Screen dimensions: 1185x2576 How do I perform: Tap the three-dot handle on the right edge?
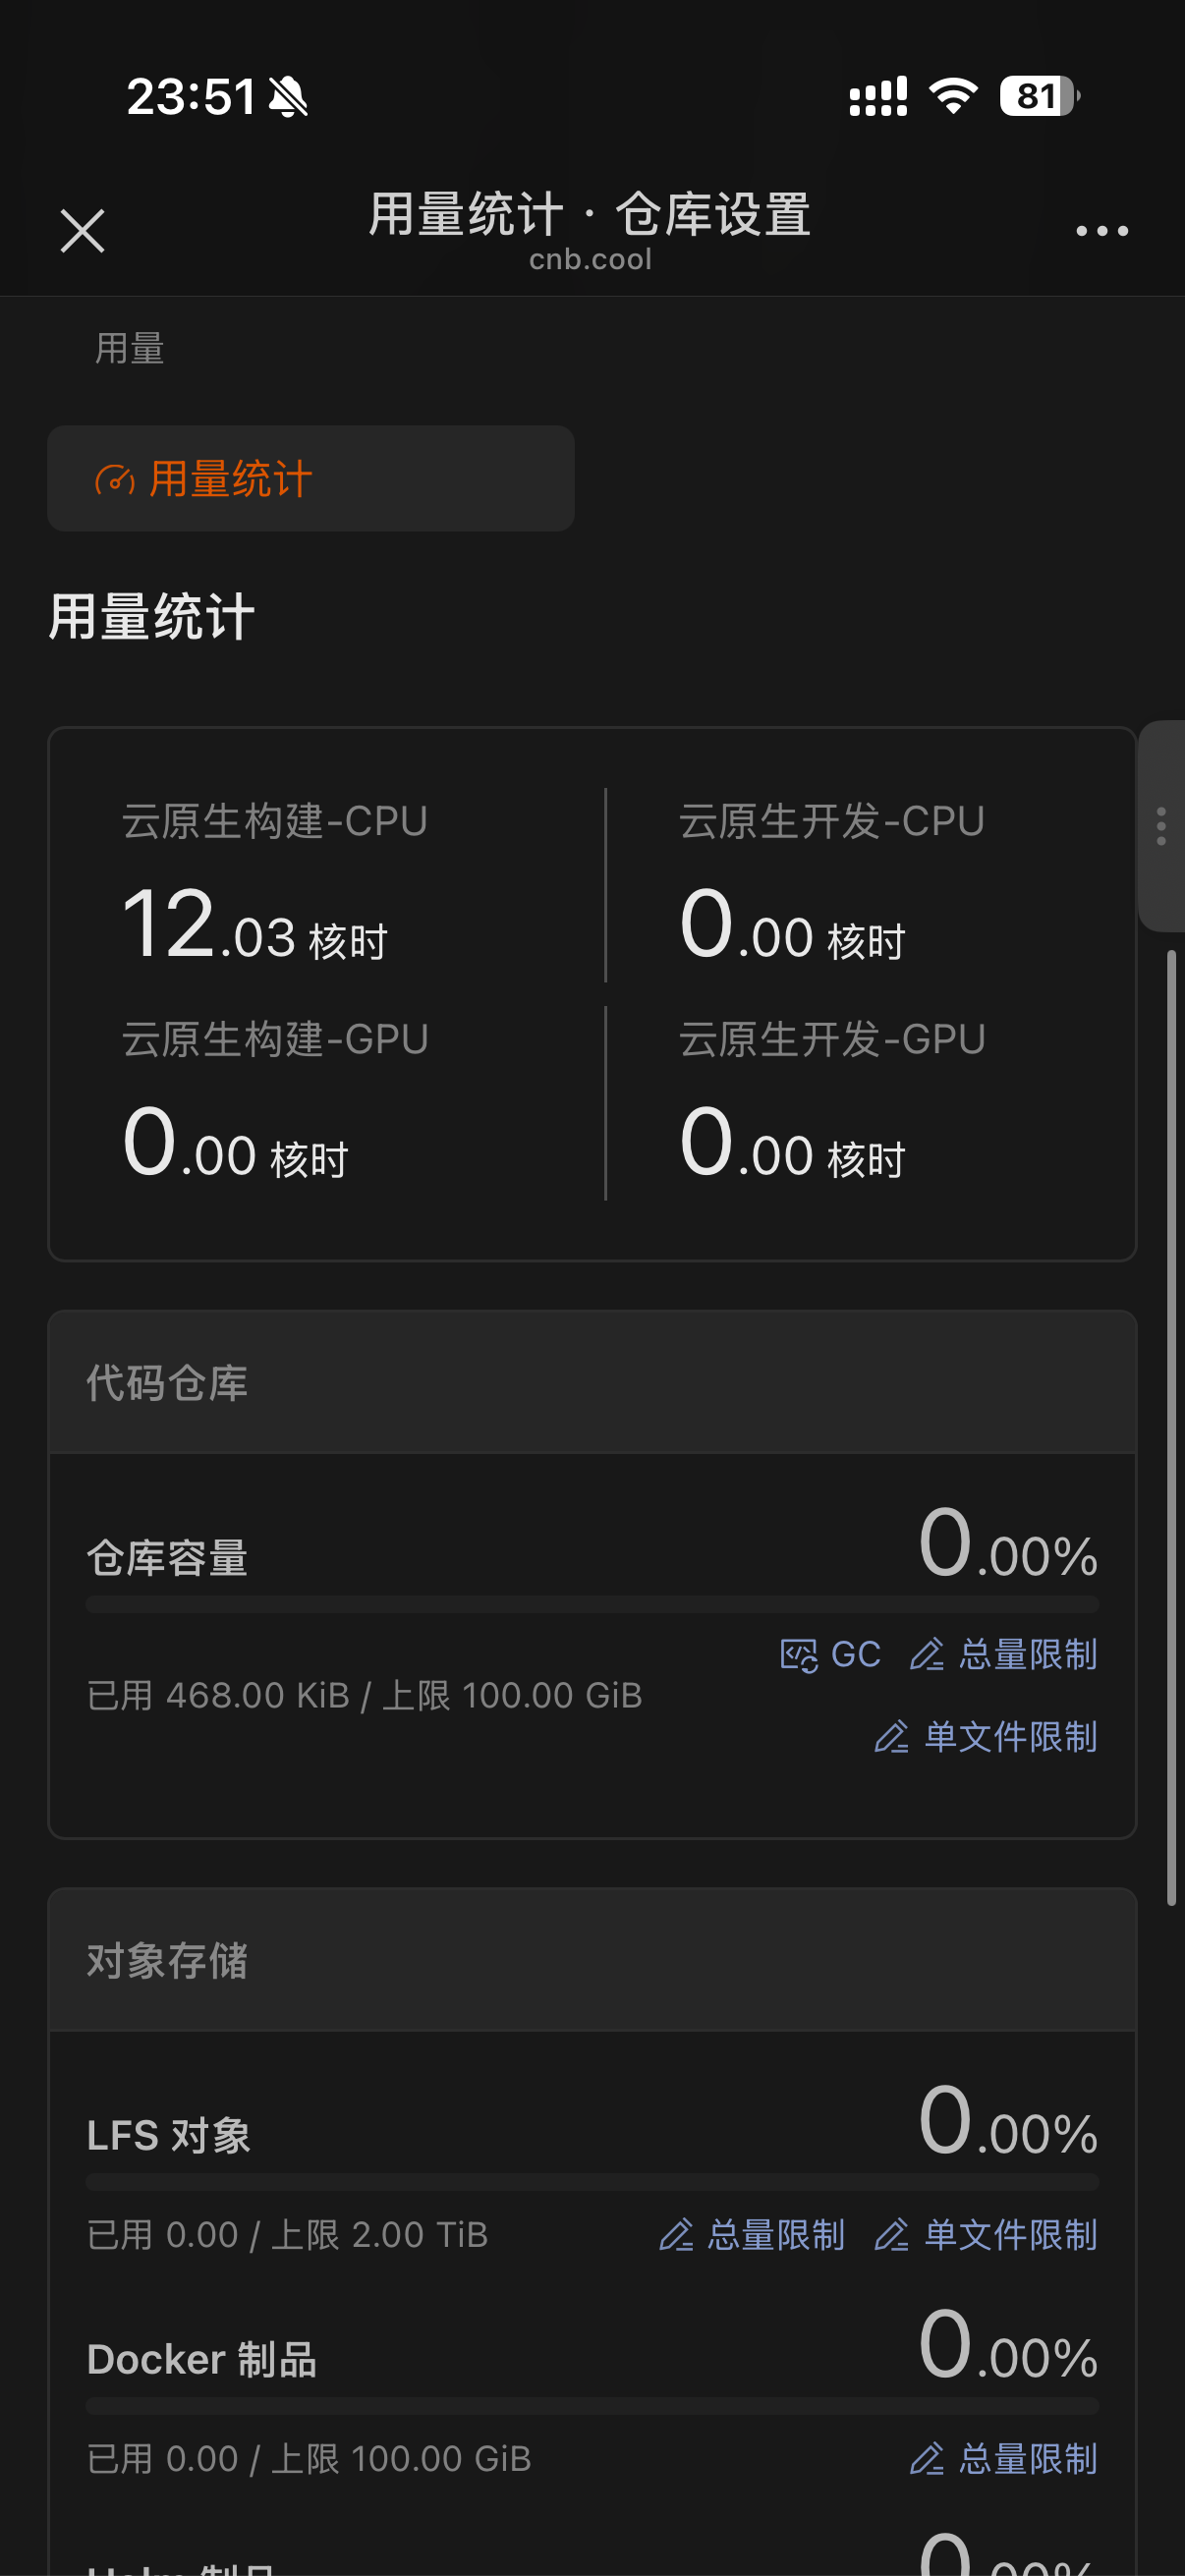click(1161, 826)
